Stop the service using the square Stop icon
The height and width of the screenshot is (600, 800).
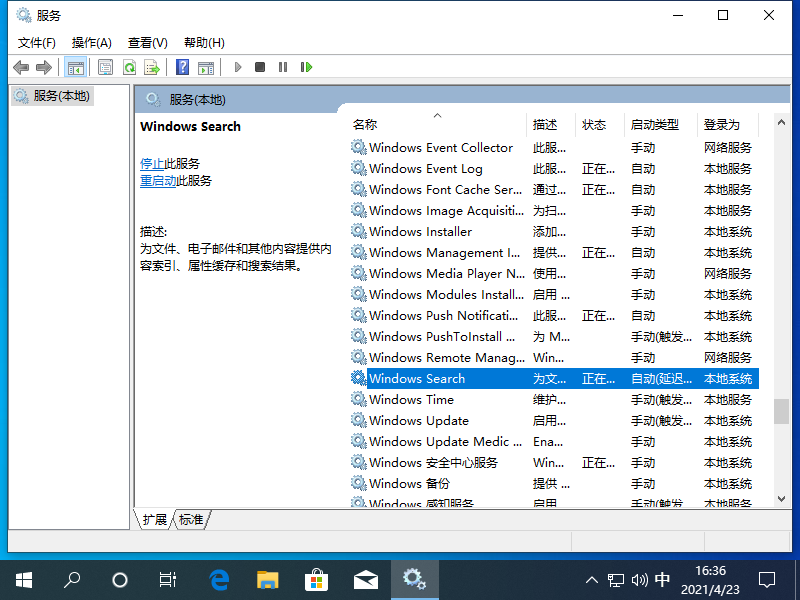[x=260, y=67]
